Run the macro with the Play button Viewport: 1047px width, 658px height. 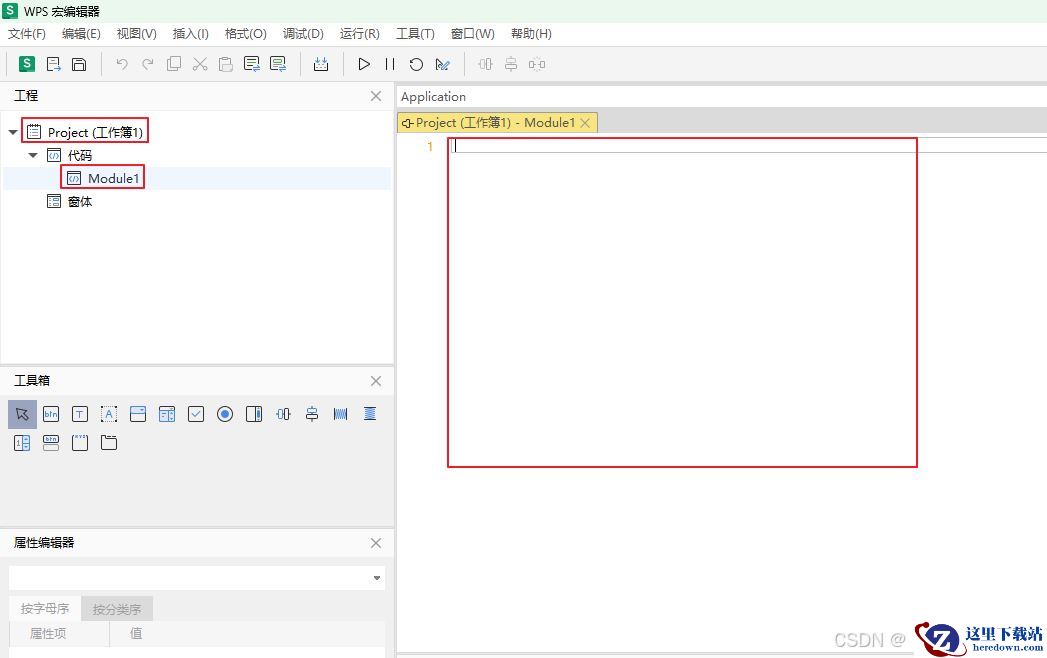tap(364, 64)
